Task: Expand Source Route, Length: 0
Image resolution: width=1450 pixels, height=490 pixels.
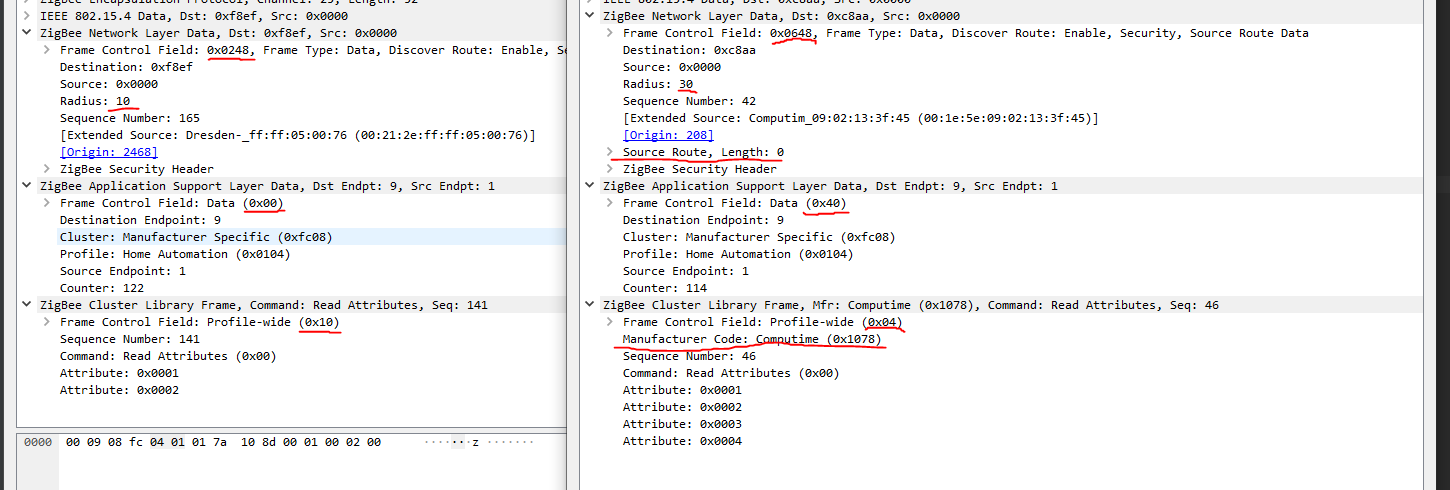Action: click(610, 152)
